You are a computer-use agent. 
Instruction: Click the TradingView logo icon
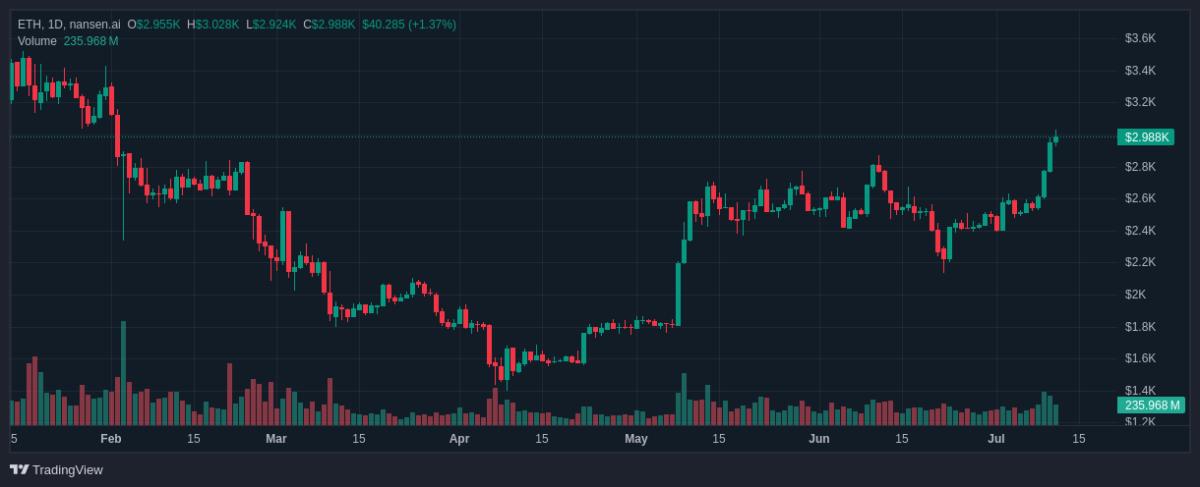coord(19,470)
